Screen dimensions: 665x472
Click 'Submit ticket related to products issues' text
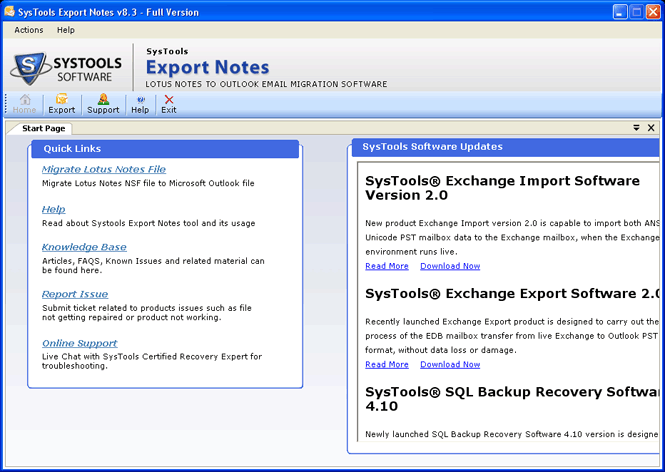tap(147, 313)
